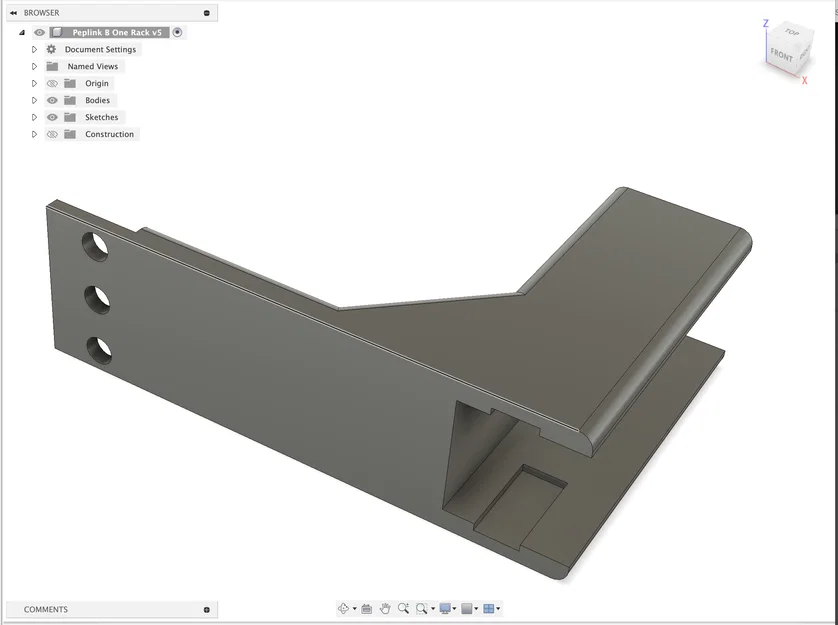
Task: Collapse the Peplink B One Rack v5 component
Action: [x=22, y=32]
